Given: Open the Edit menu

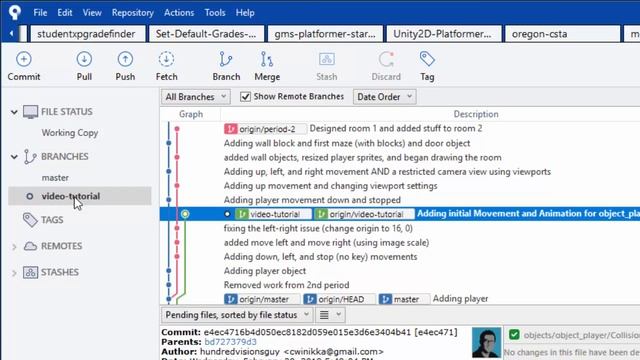Looking at the screenshot, I should click(x=64, y=13).
